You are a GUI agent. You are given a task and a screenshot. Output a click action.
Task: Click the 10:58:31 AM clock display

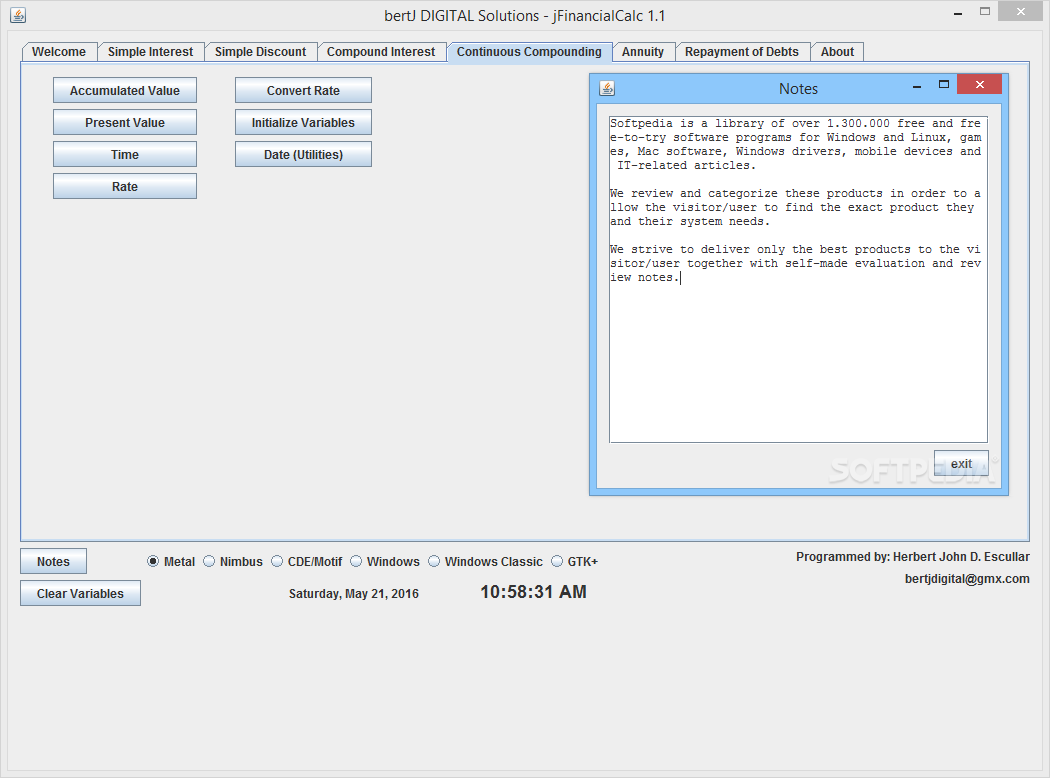(x=534, y=592)
